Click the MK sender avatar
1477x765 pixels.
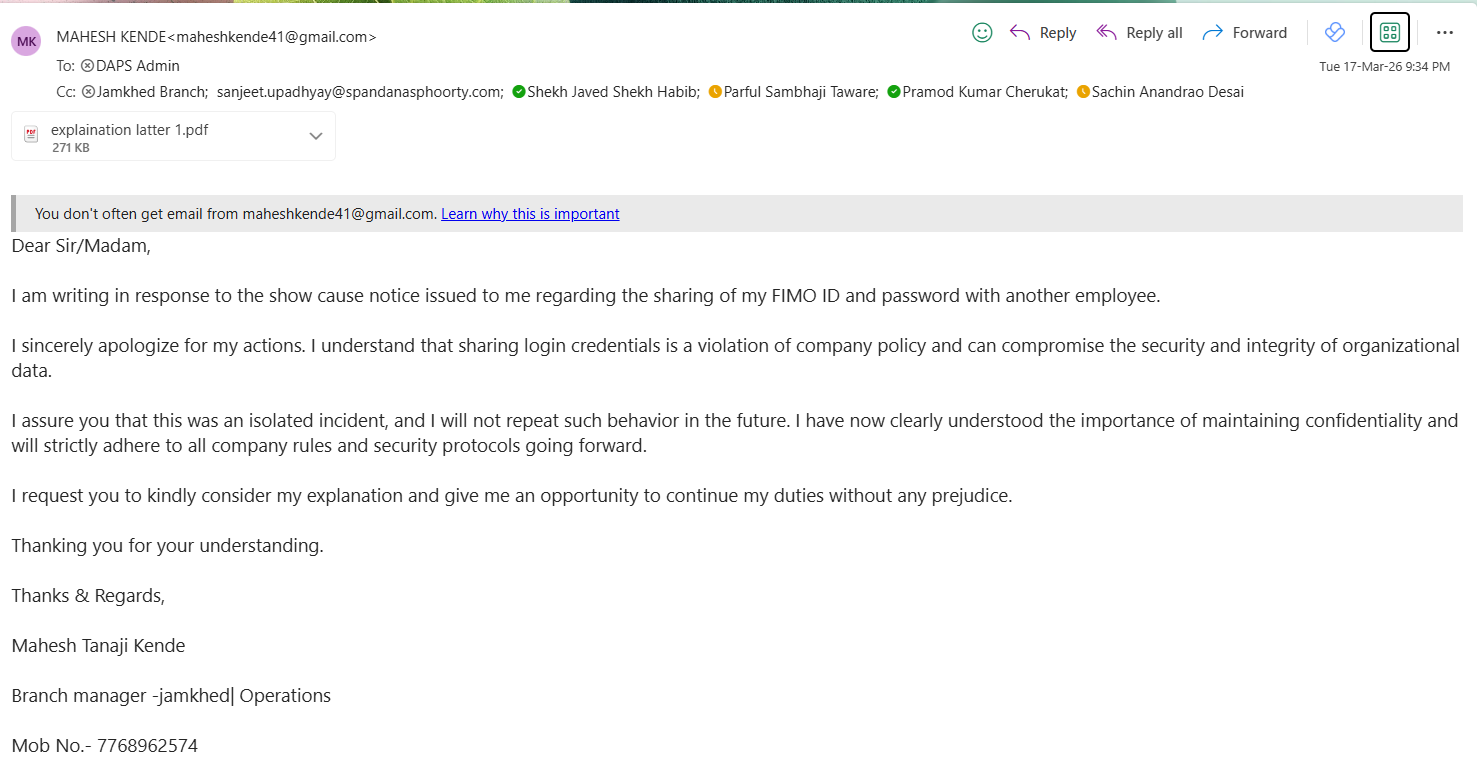(26, 41)
